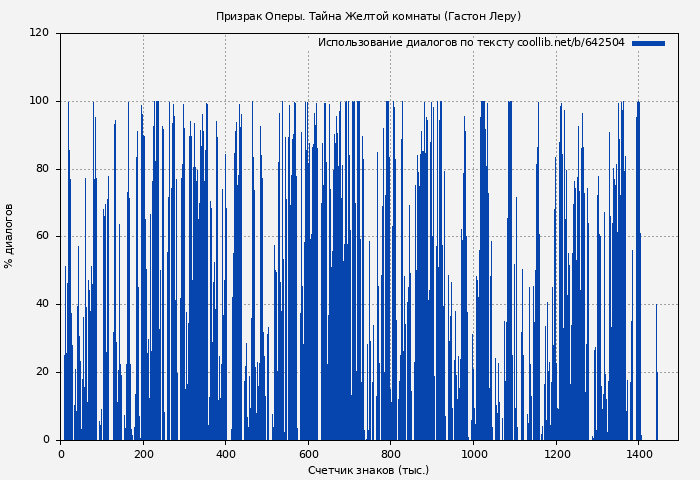Click the 1400 tick label on the x-axis
The width and height of the screenshot is (700, 480).
tap(639, 454)
